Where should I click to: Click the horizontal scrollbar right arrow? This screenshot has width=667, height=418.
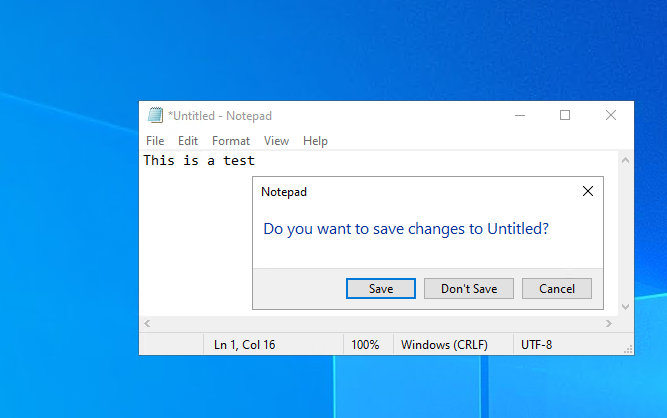[x=609, y=324]
